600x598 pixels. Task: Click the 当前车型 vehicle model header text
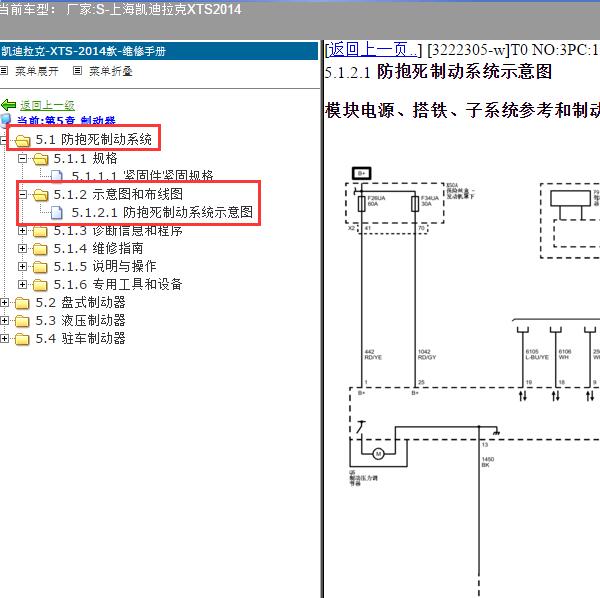[x=121, y=9]
